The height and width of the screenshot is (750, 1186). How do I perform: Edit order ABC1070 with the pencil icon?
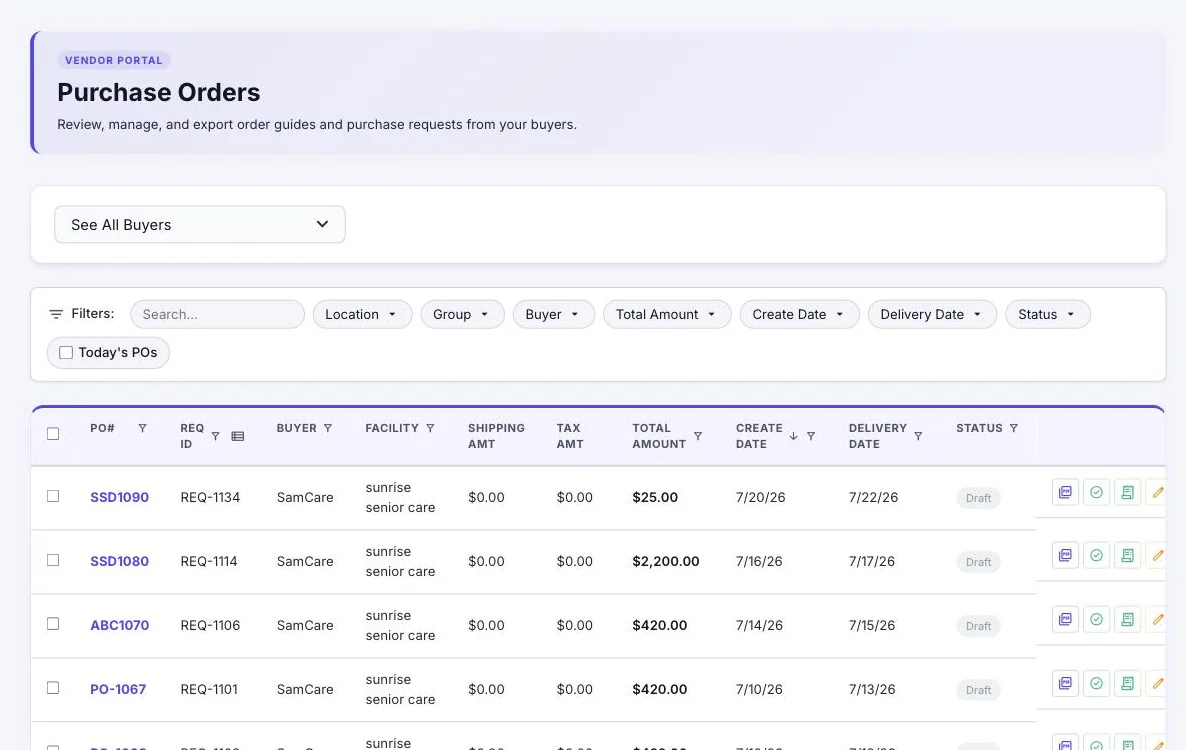point(1157,619)
